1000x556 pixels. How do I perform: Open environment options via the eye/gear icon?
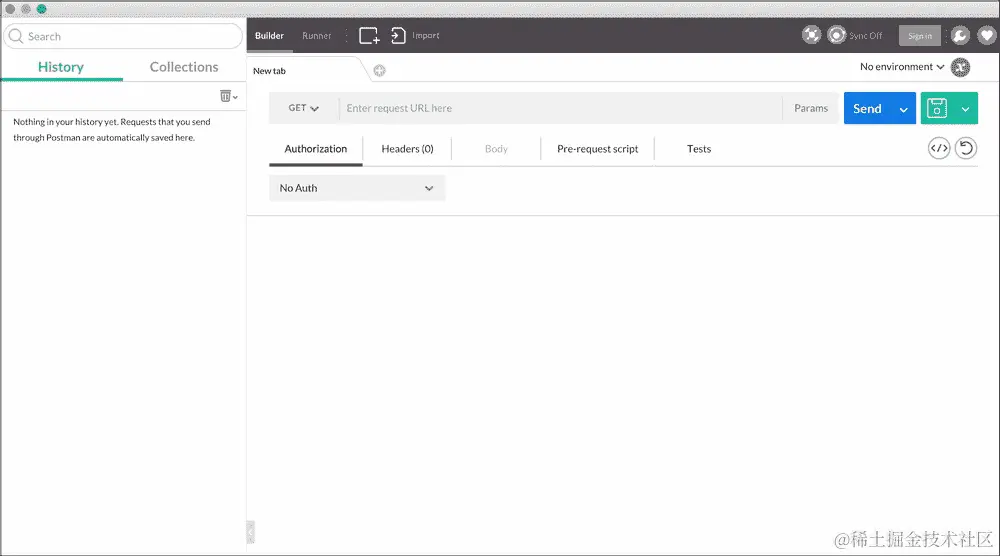pos(960,67)
